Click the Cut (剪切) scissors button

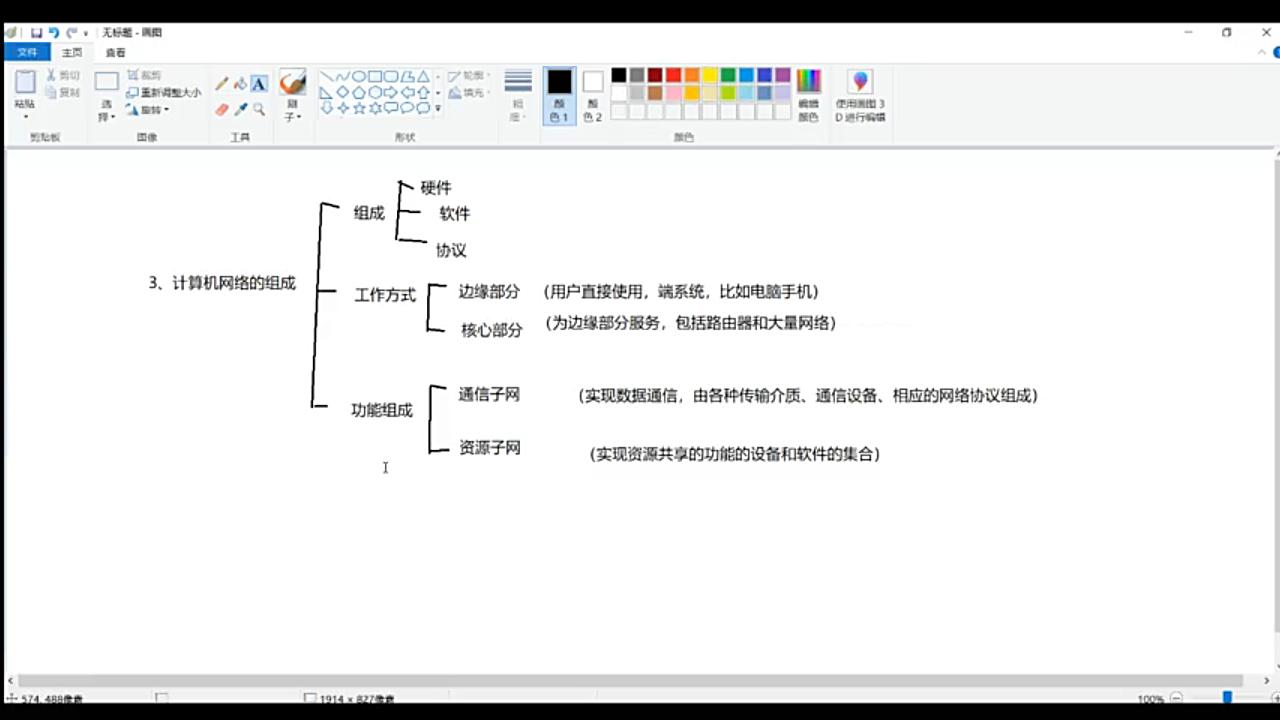(x=63, y=75)
